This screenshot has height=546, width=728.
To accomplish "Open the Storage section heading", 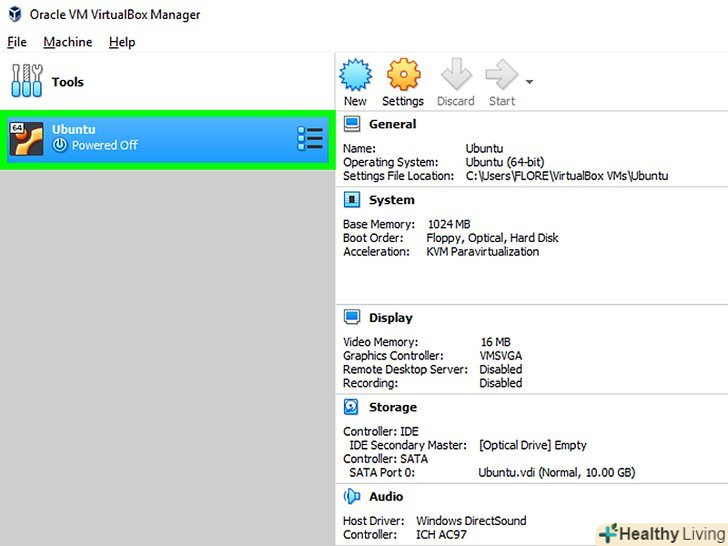I will coord(393,407).
